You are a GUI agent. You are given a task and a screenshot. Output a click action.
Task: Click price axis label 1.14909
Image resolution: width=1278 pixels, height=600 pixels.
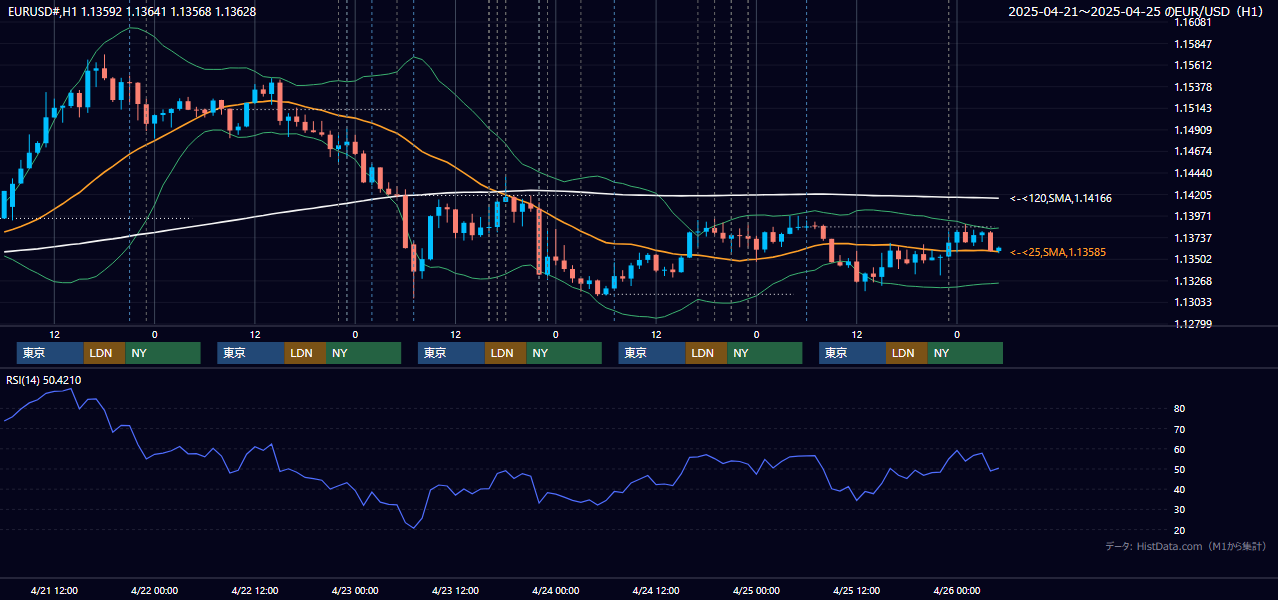(x=1194, y=130)
